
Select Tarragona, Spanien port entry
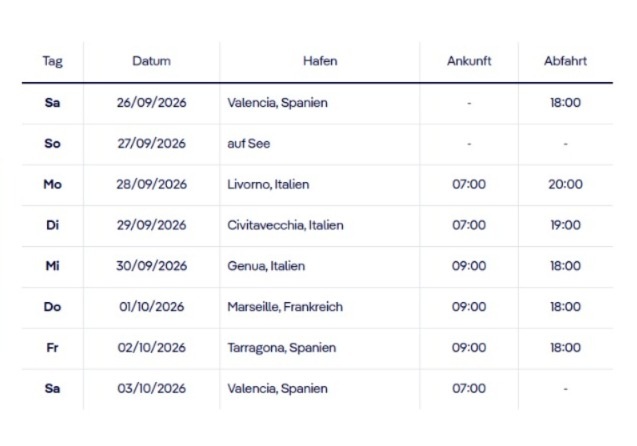[x=281, y=348]
